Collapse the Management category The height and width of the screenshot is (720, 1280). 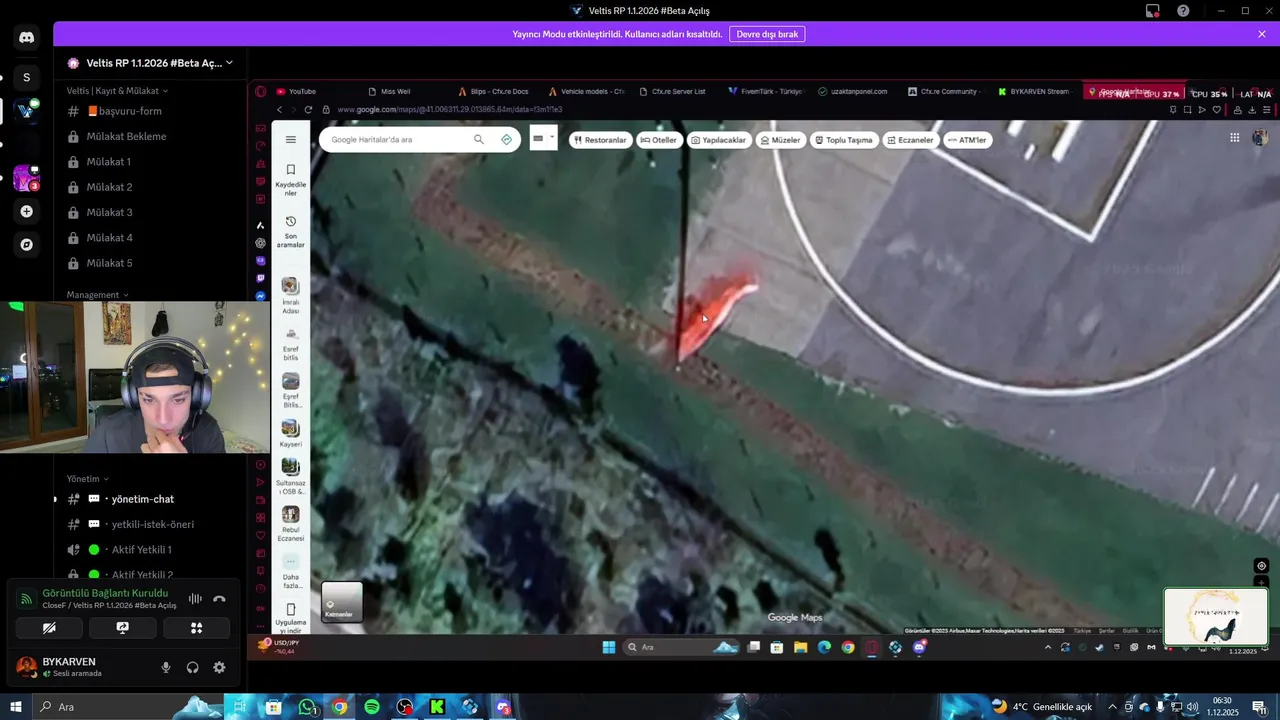click(97, 295)
